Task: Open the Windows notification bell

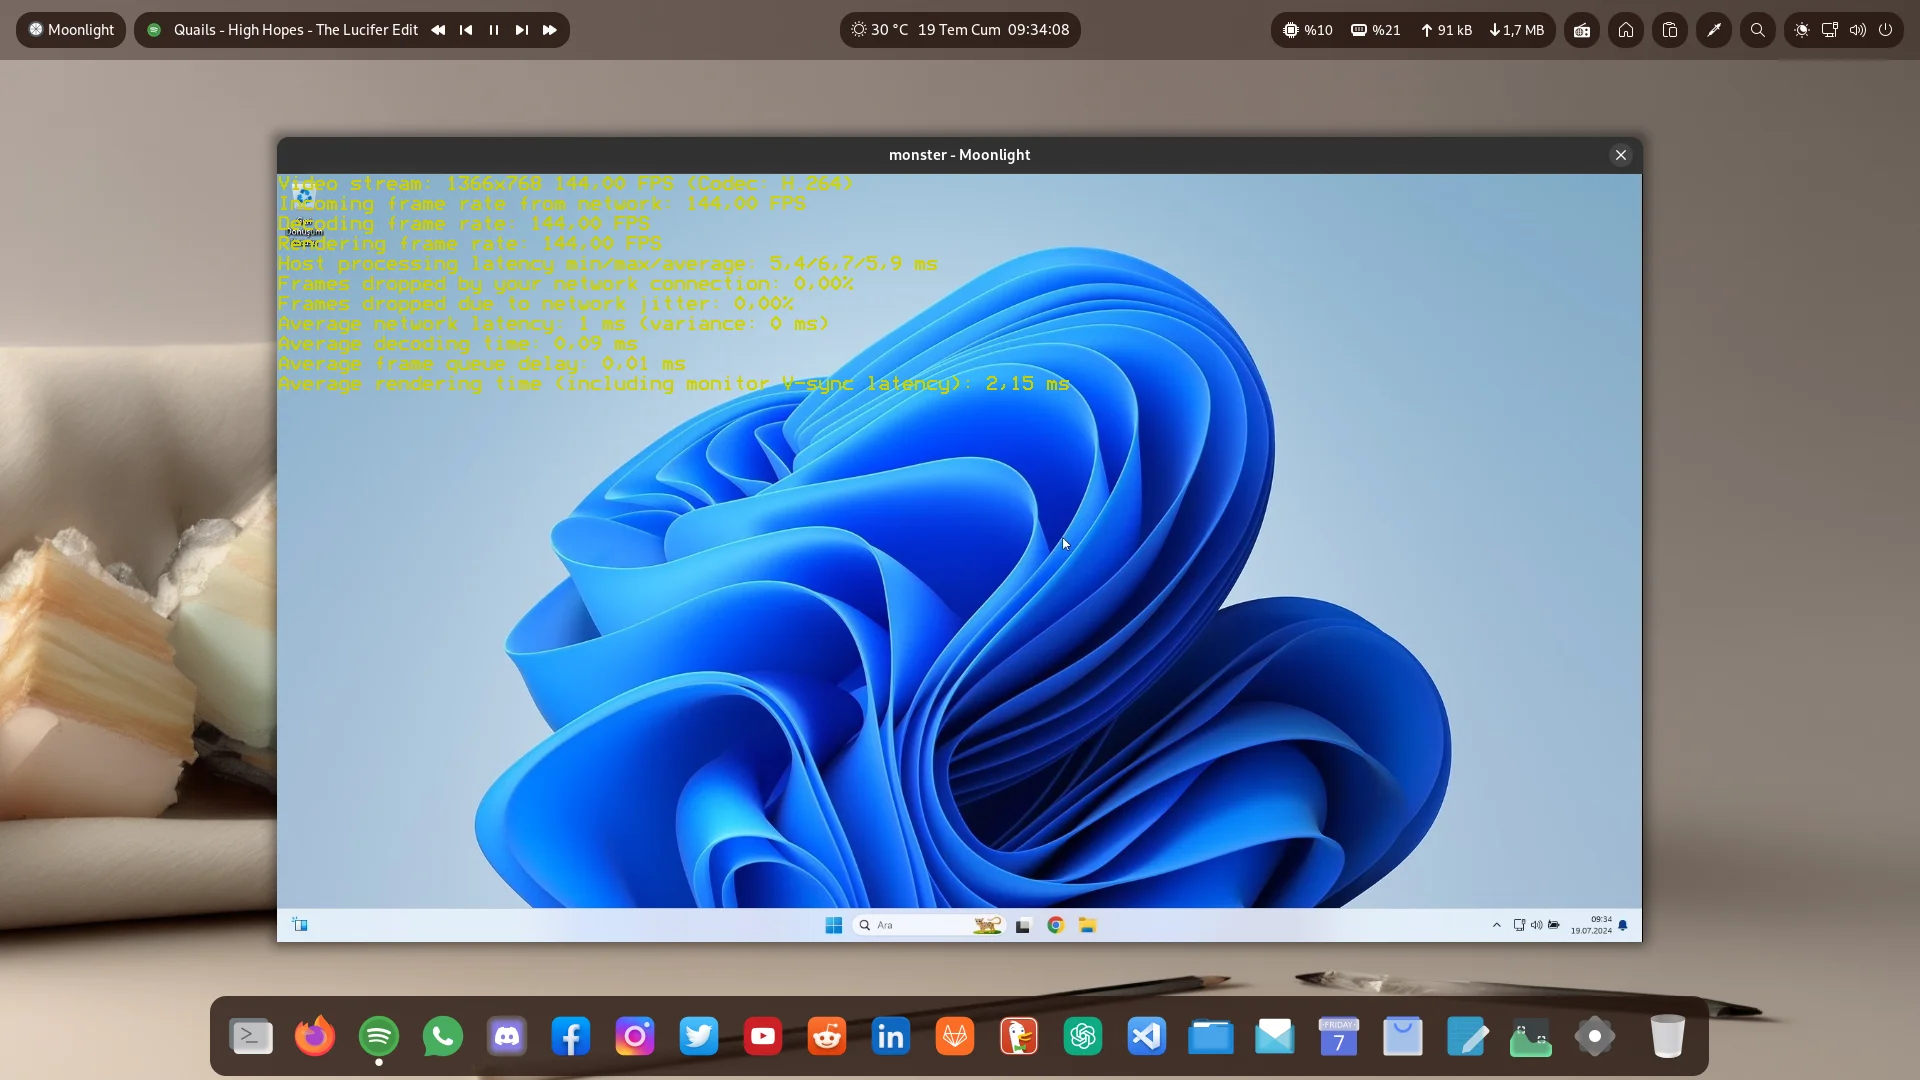Action: click(x=1623, y=925)
